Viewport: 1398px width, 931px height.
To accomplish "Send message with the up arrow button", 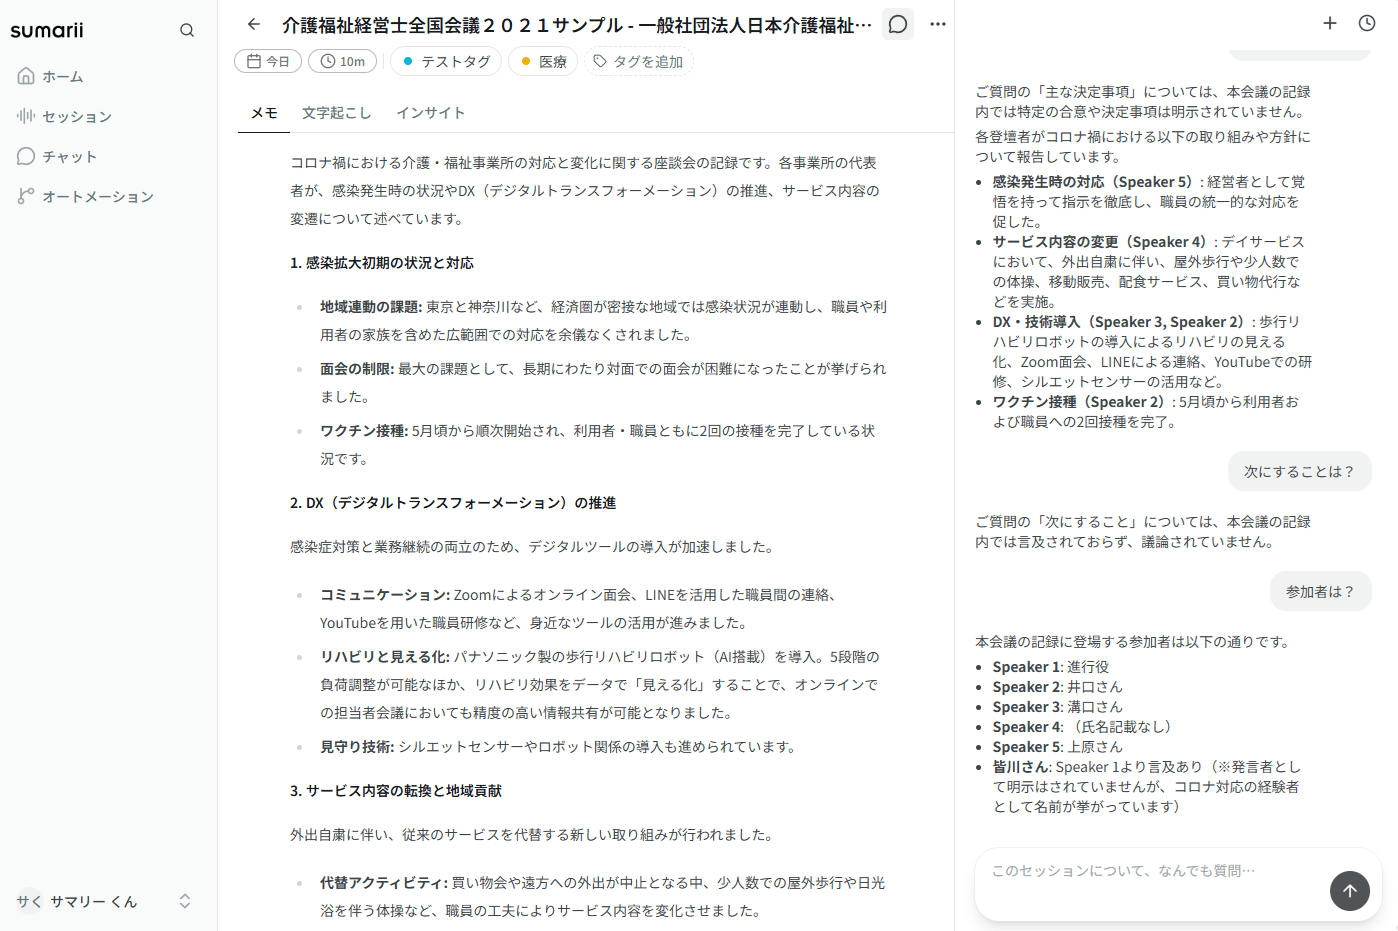I will (1350, 890).
